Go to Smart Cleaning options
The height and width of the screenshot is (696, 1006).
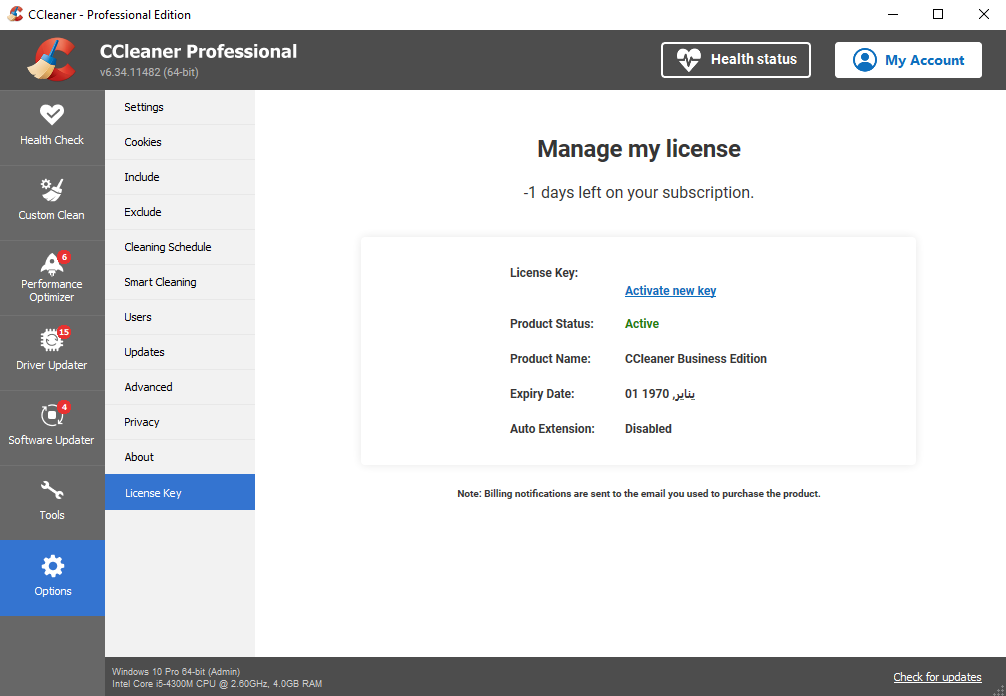tap(180, 282)
